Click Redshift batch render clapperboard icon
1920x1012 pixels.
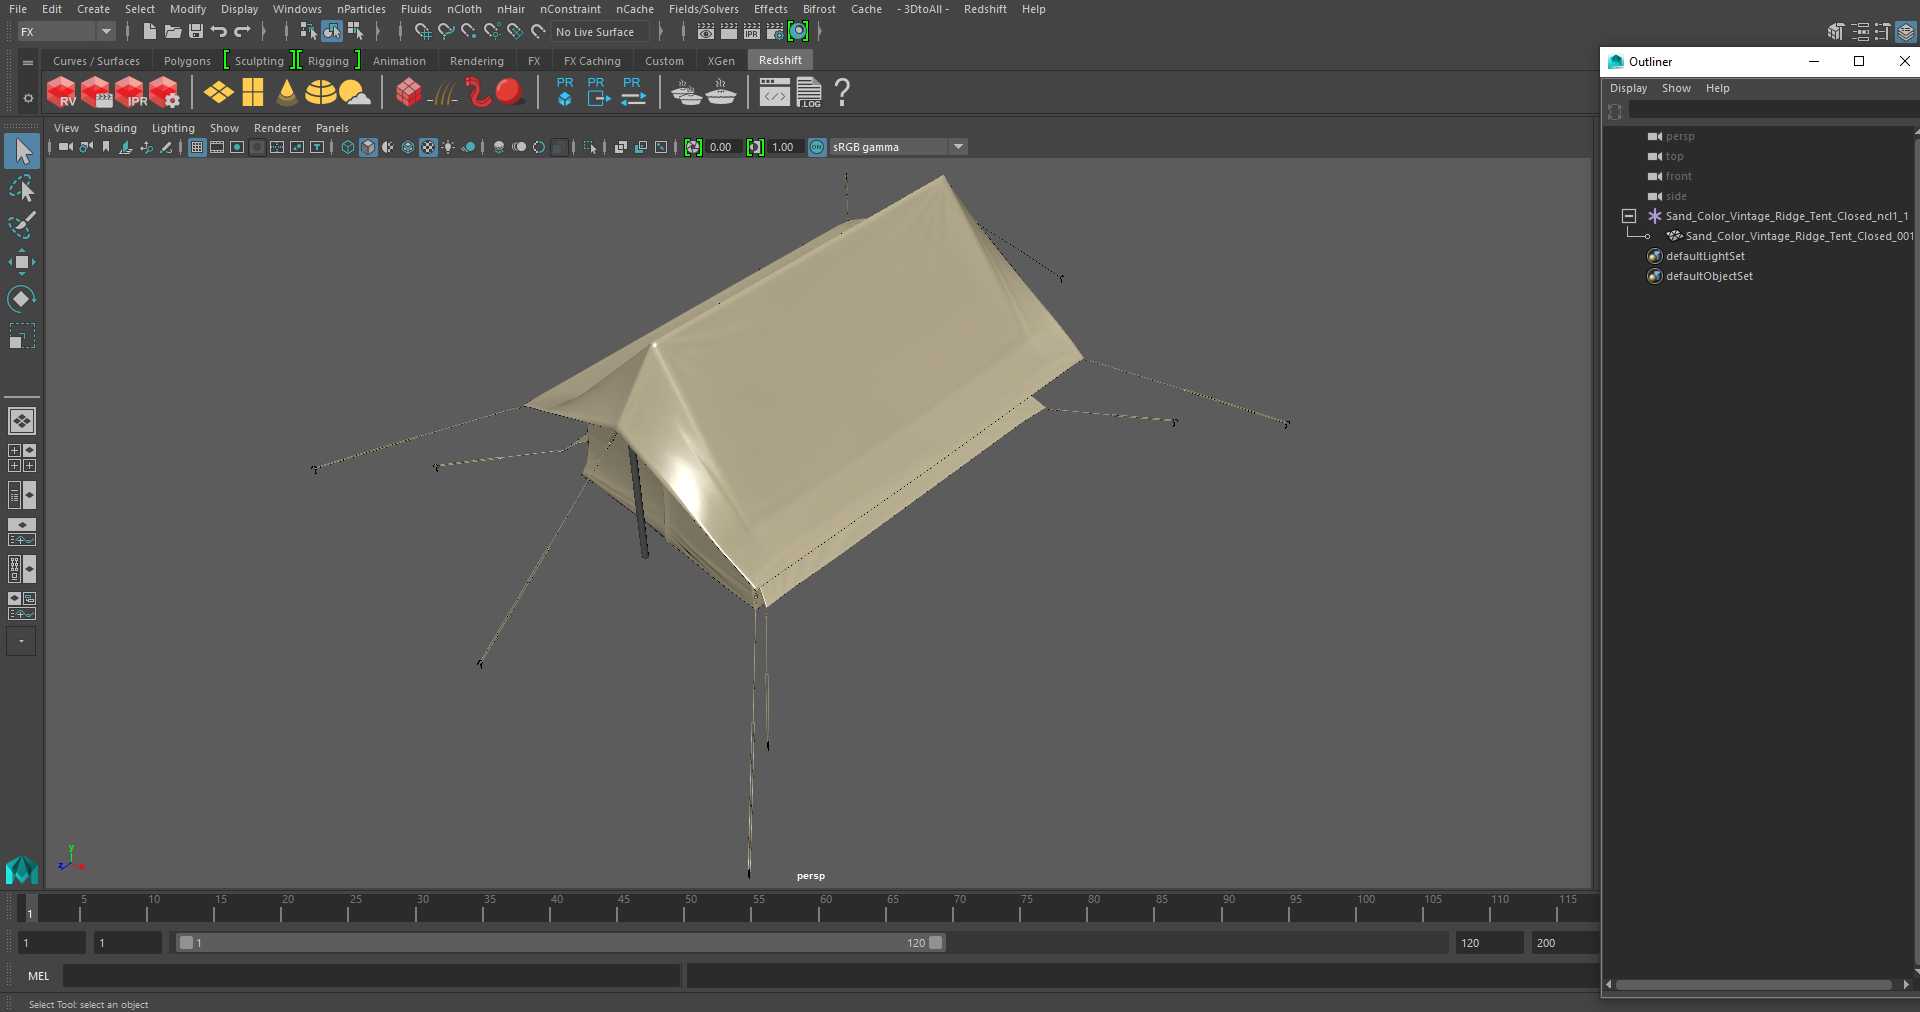pyautogui.click(x=96, y=93)
